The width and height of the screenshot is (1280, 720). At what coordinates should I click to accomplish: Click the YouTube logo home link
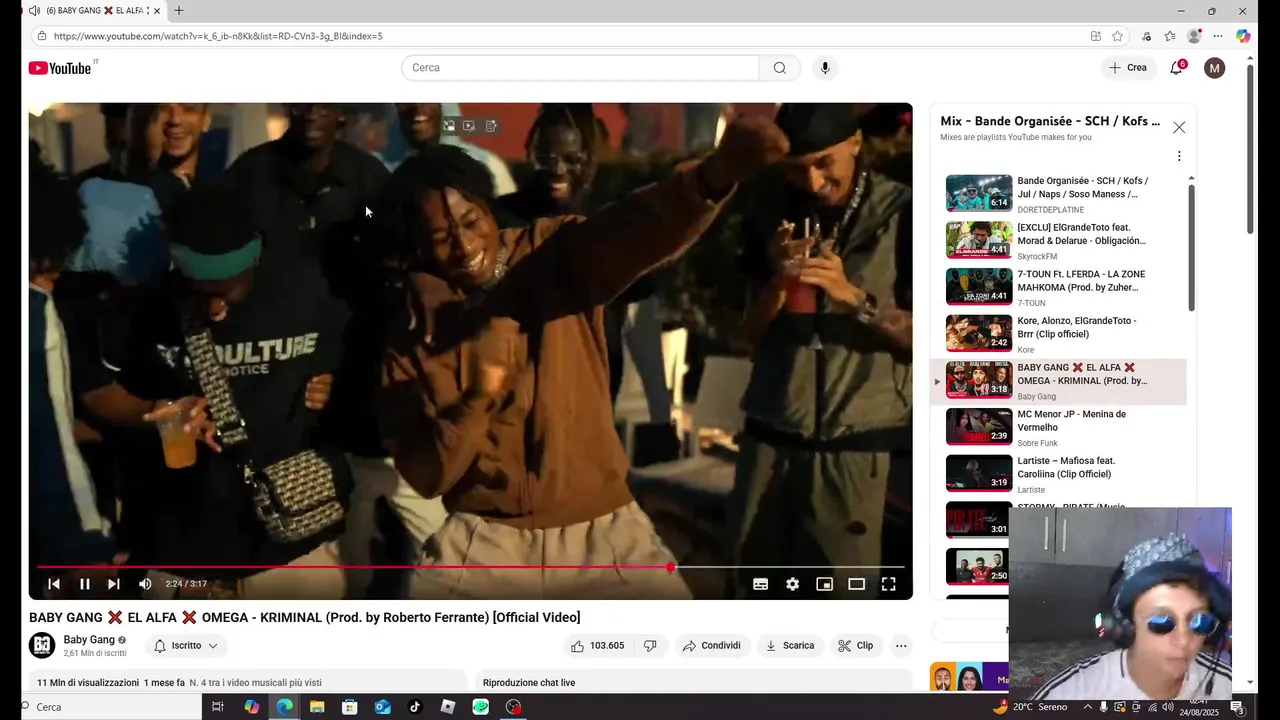[x=60, y=68]
